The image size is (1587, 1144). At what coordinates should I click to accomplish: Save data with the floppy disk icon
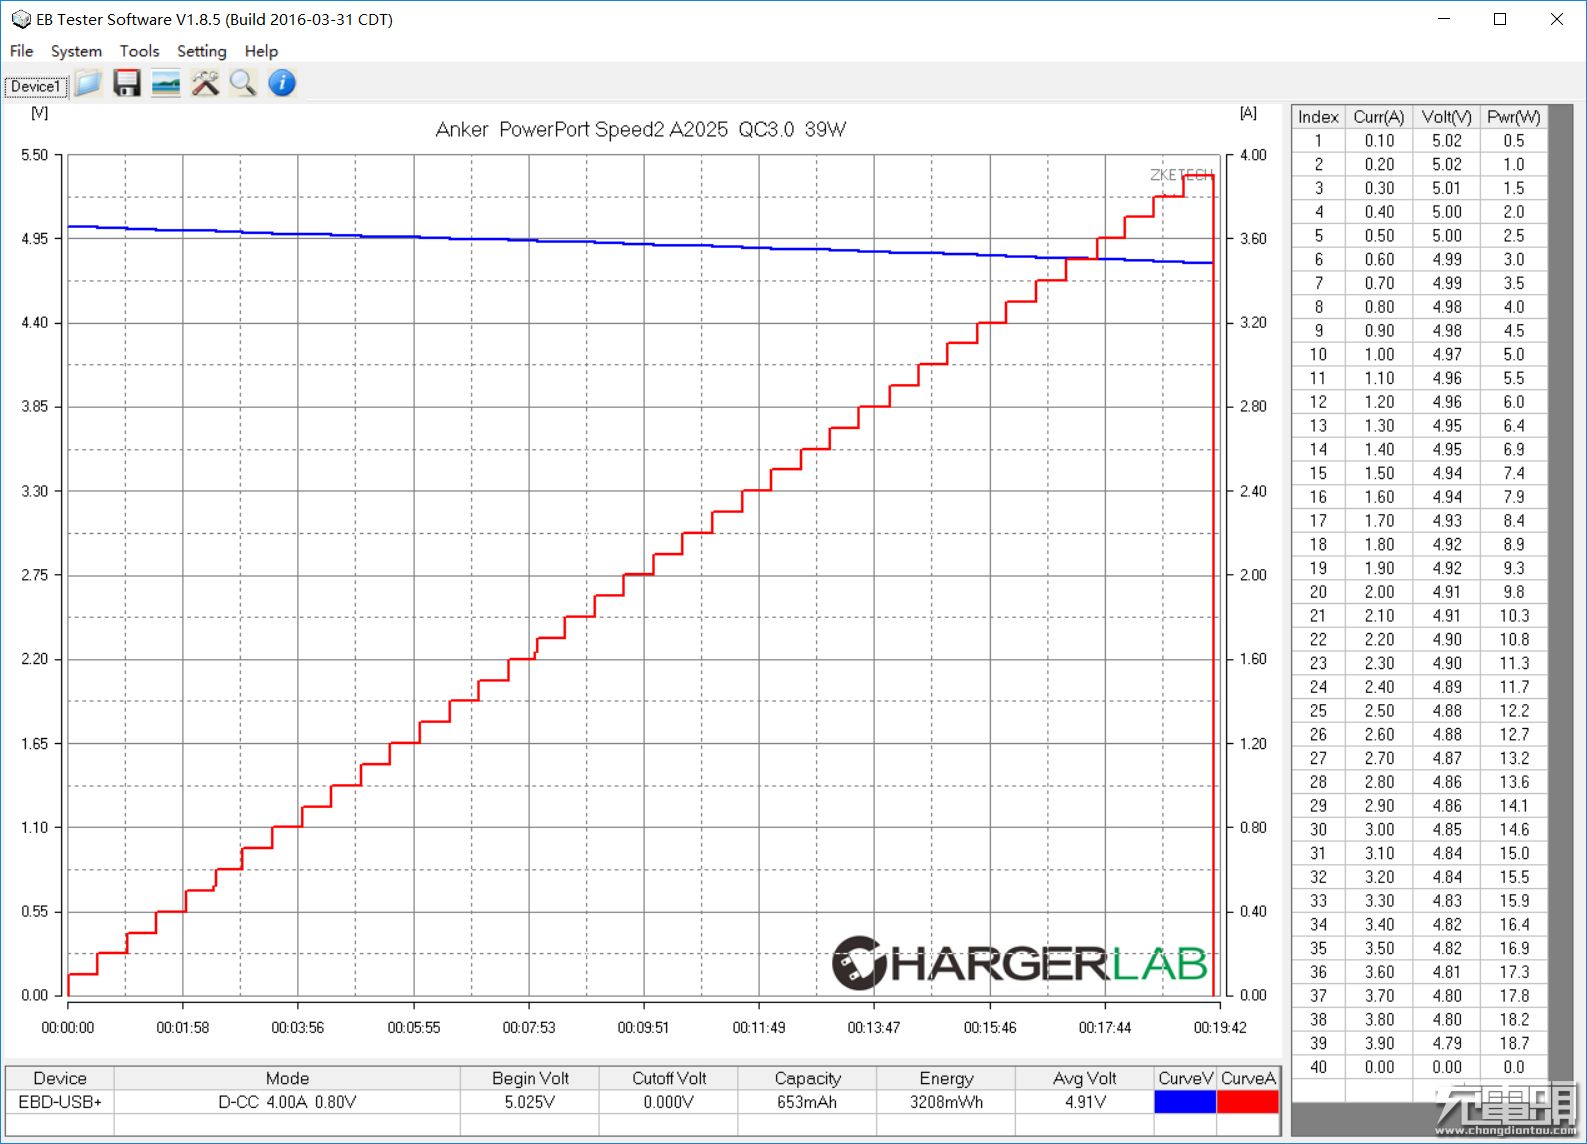pyautogui.click(x=127, y=83)
